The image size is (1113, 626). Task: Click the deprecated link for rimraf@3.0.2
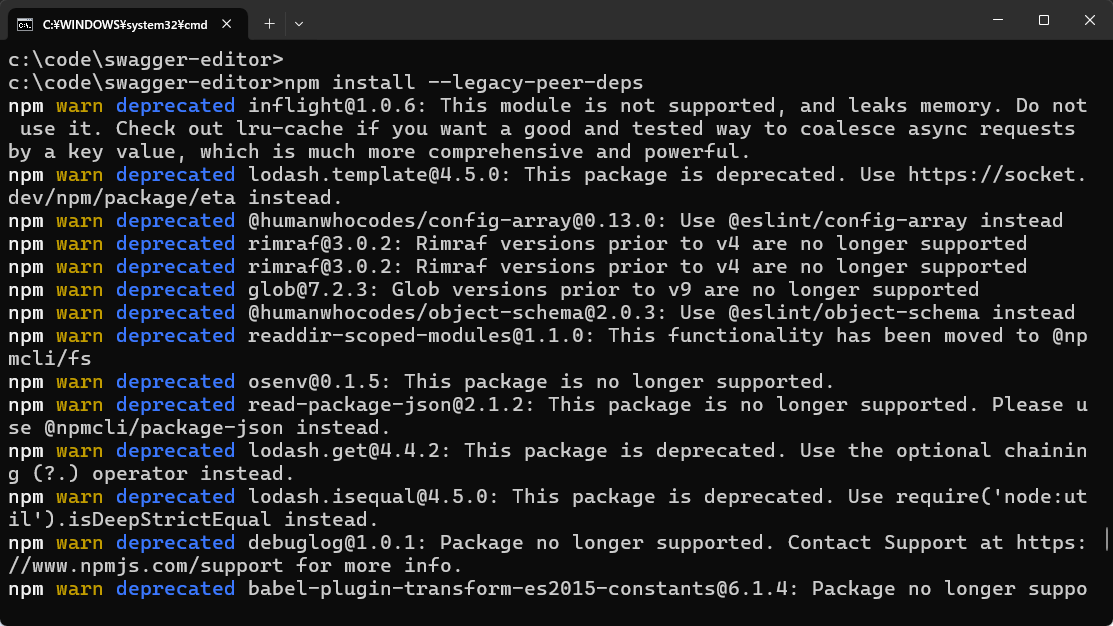tap(175, 243)
